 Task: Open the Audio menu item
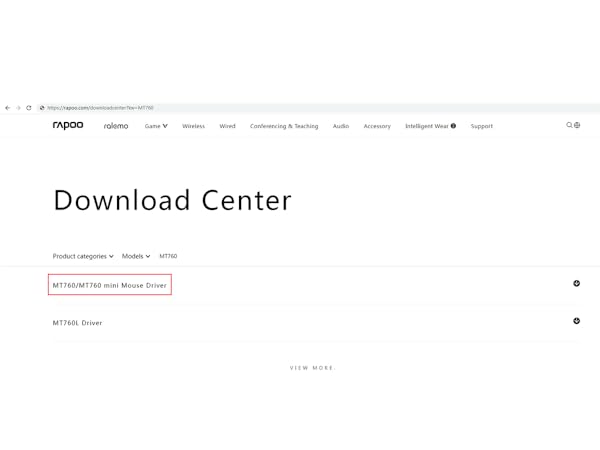pyautogui.click(x=341, y=126)
